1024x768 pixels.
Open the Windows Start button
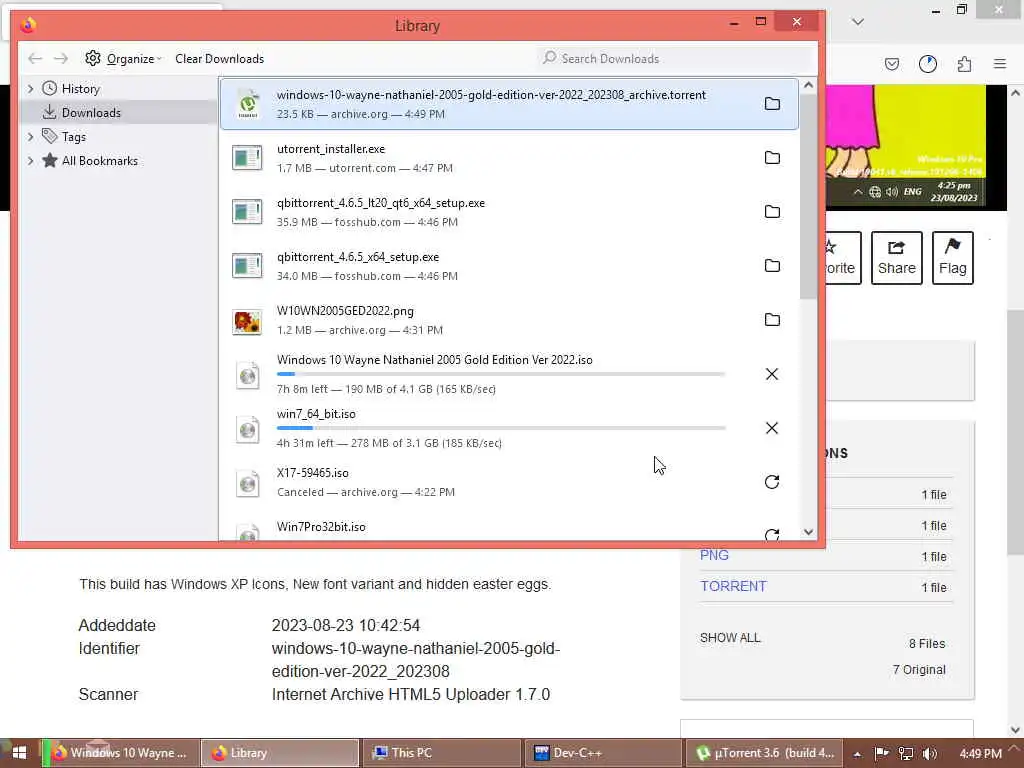(20, 753)
